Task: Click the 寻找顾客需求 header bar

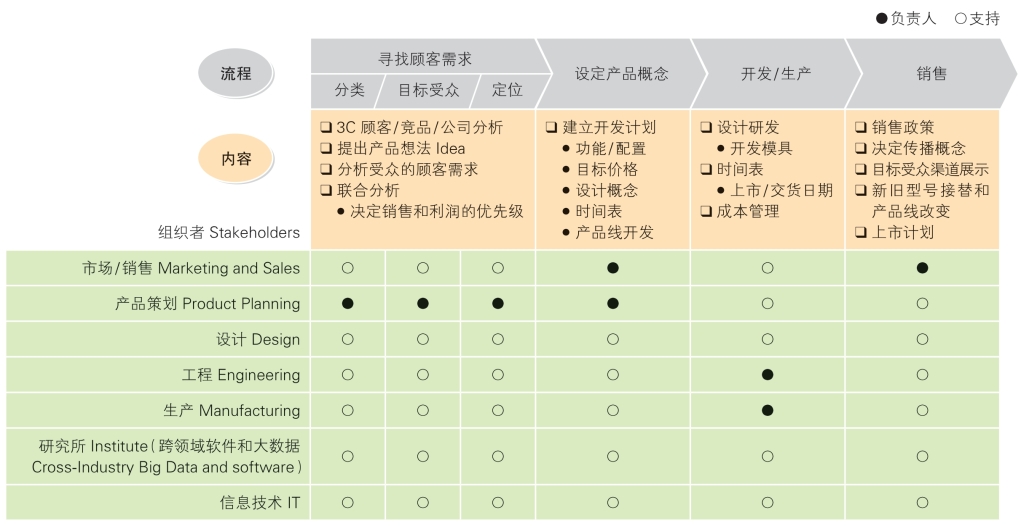Action: click(427, 57)
